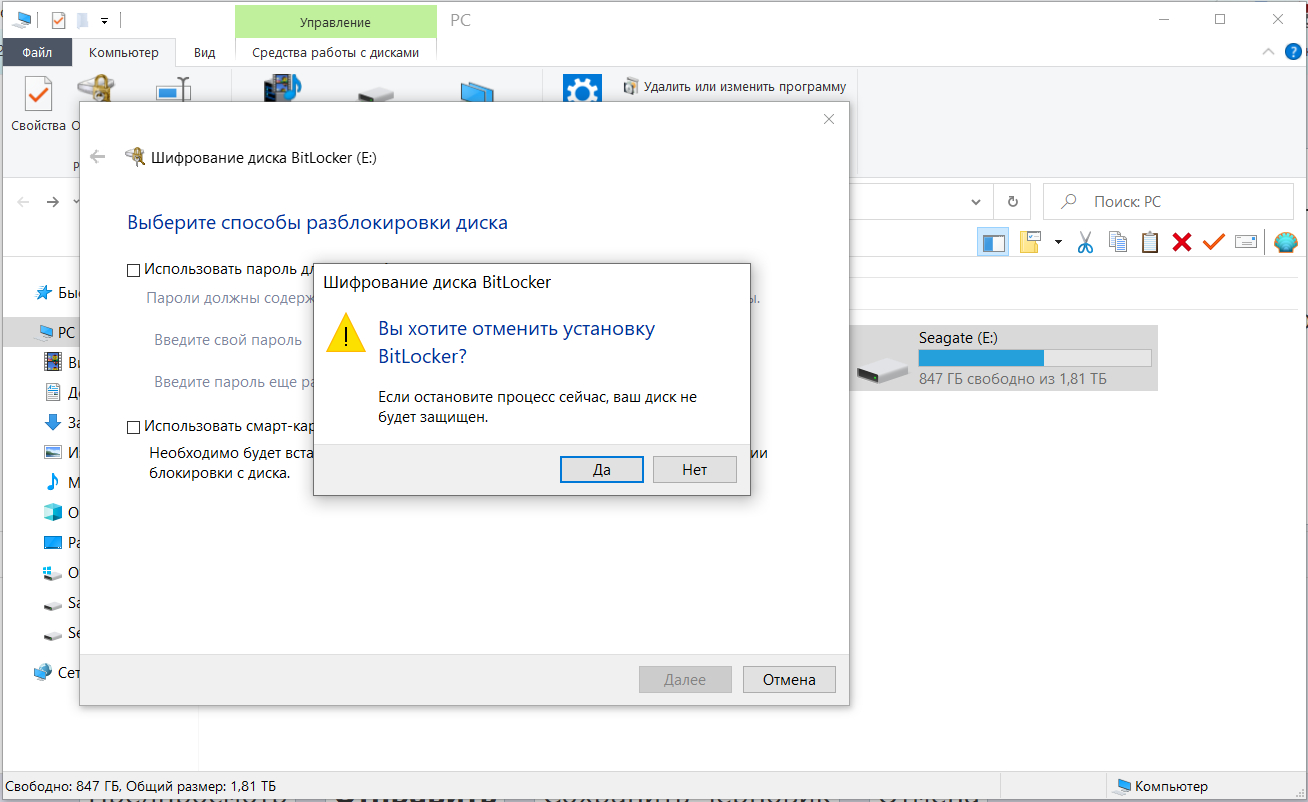
Task: Click the BitLocker keys icon in wizard title
Action: click(134, 157)
